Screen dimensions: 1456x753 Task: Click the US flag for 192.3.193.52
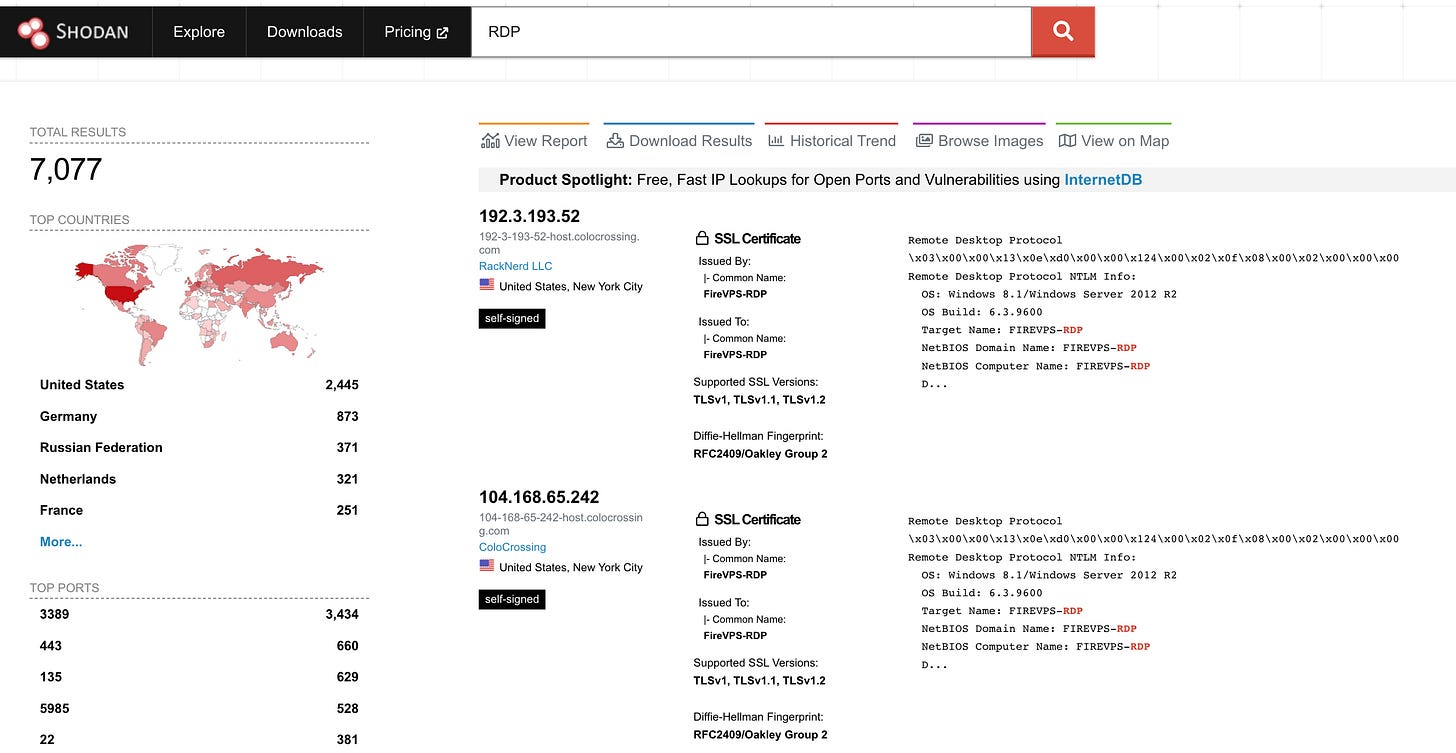[x=487, y=285]
